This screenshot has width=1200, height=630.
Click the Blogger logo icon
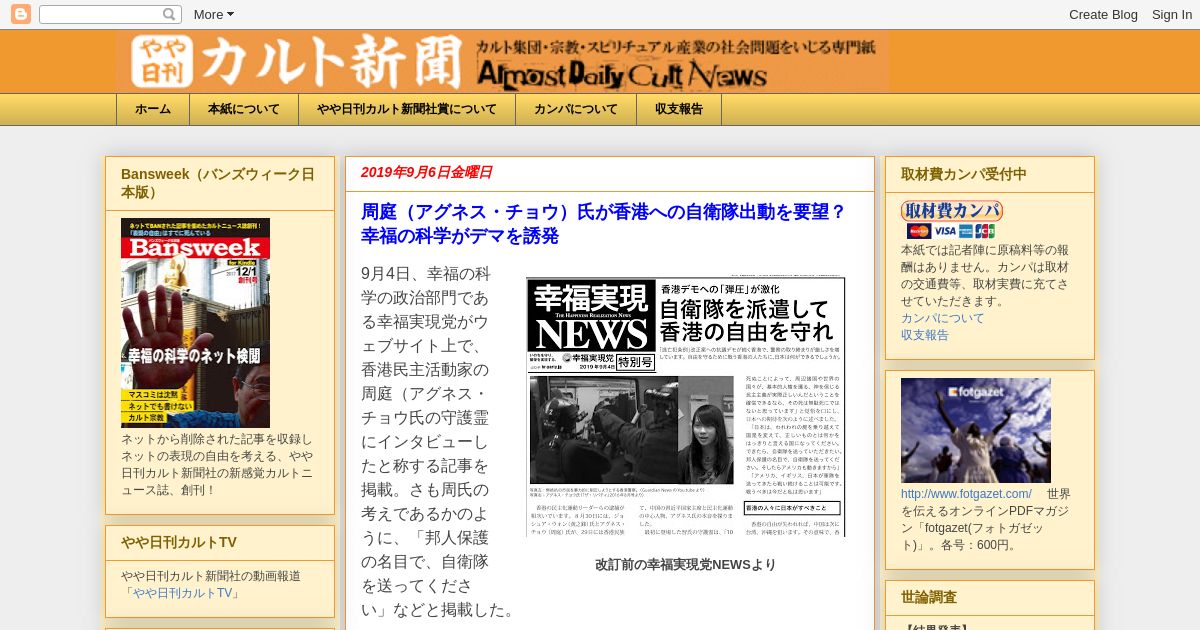[x=20, y=14]
